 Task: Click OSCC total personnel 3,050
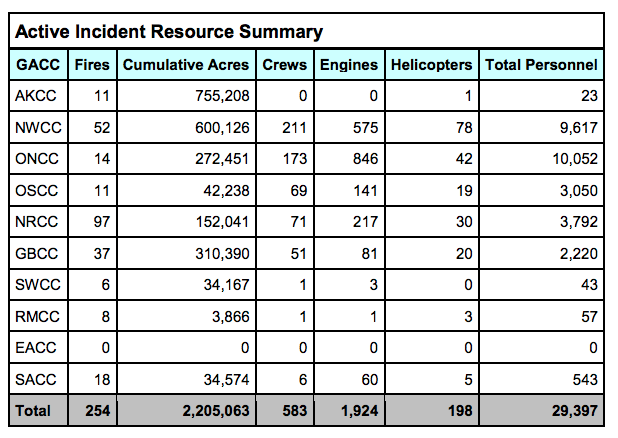click(579, 190)
